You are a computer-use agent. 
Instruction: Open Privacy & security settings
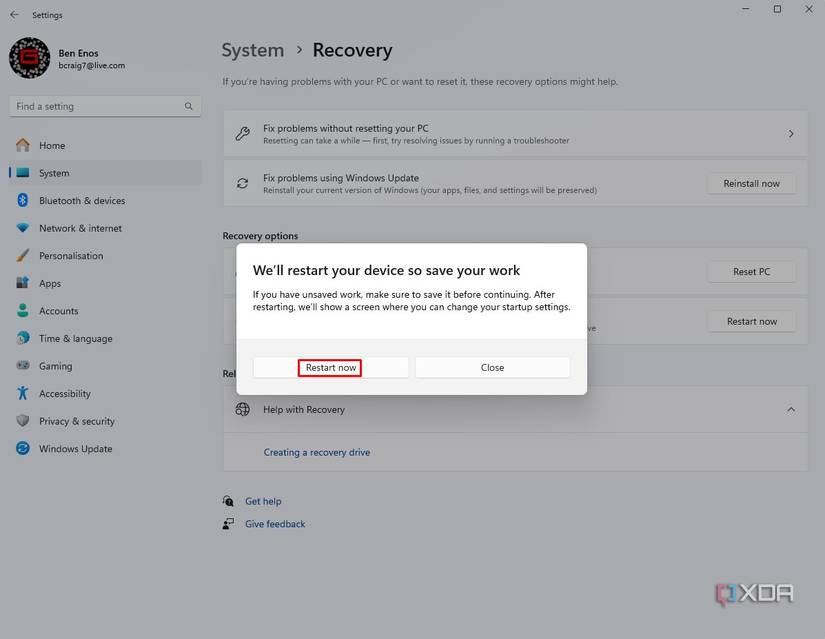coord(105,421)
